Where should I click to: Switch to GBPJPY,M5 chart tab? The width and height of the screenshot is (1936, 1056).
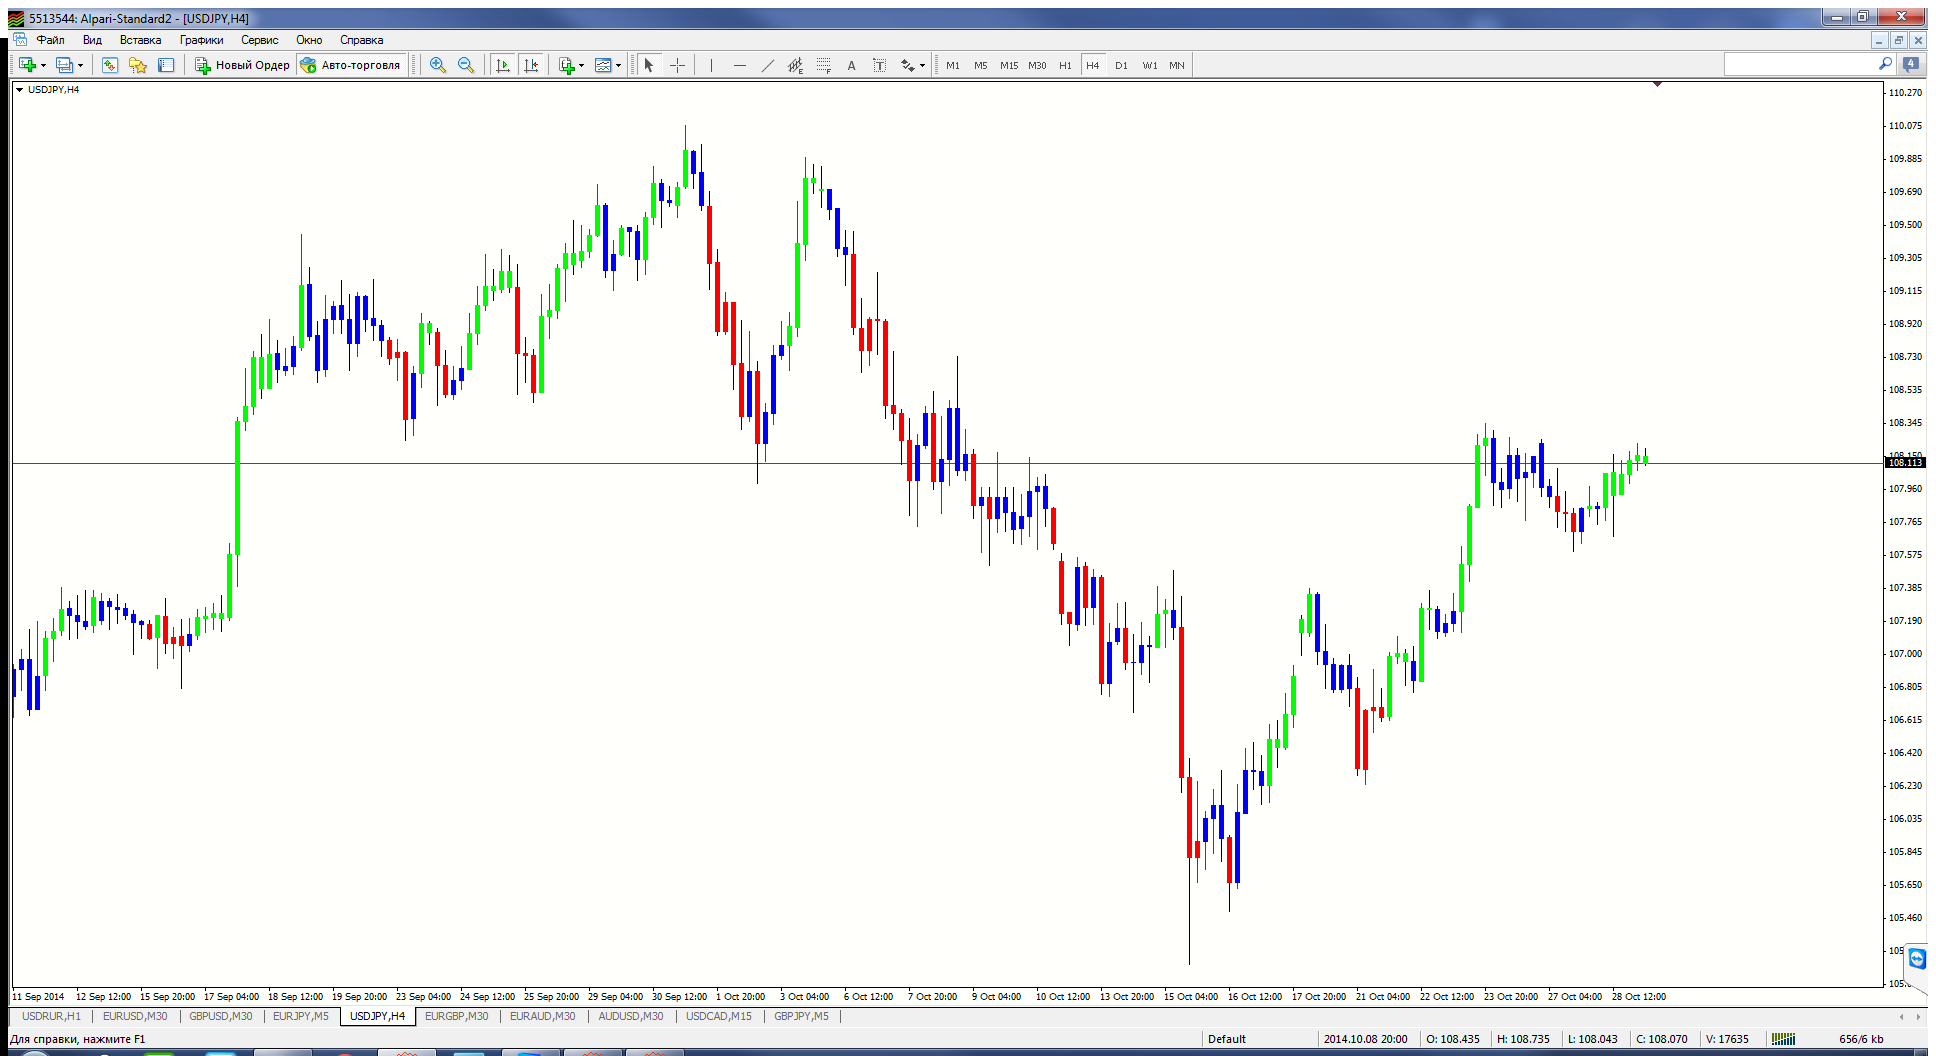[x=801, y=1016]
